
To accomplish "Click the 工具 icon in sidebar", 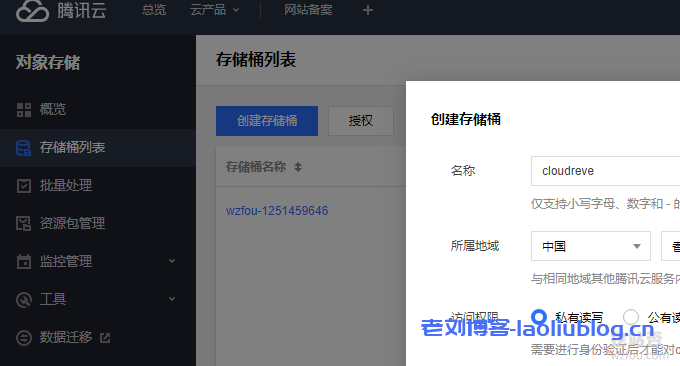I will coord(24,300).
